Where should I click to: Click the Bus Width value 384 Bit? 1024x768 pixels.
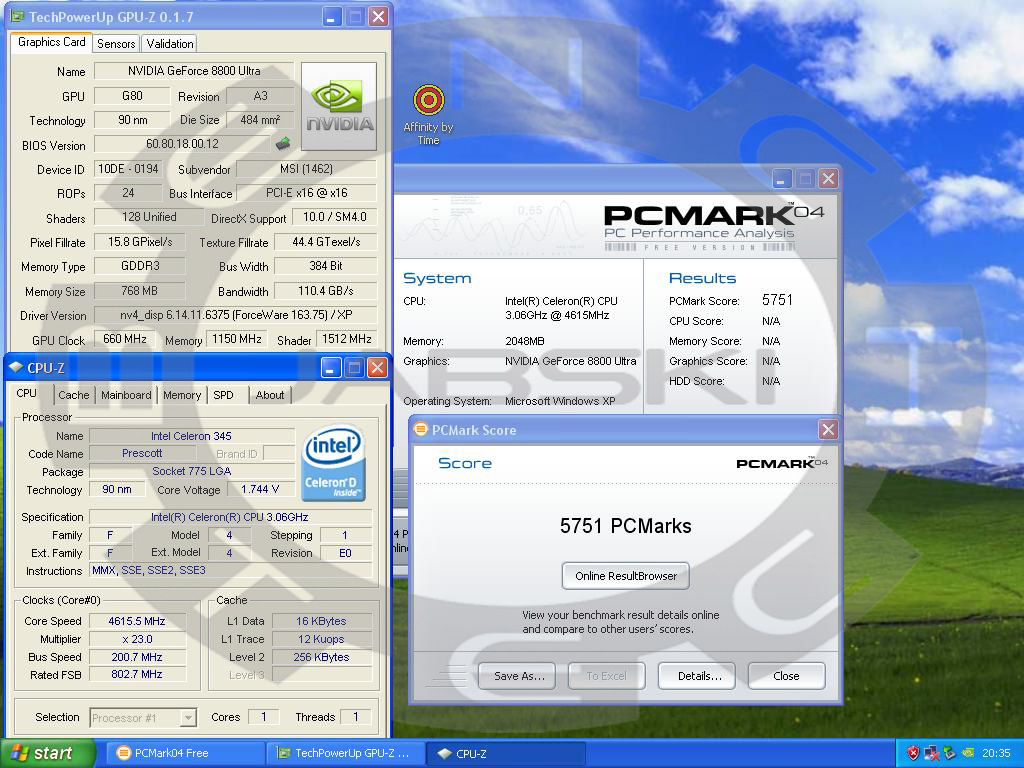[x=325, y=266]
